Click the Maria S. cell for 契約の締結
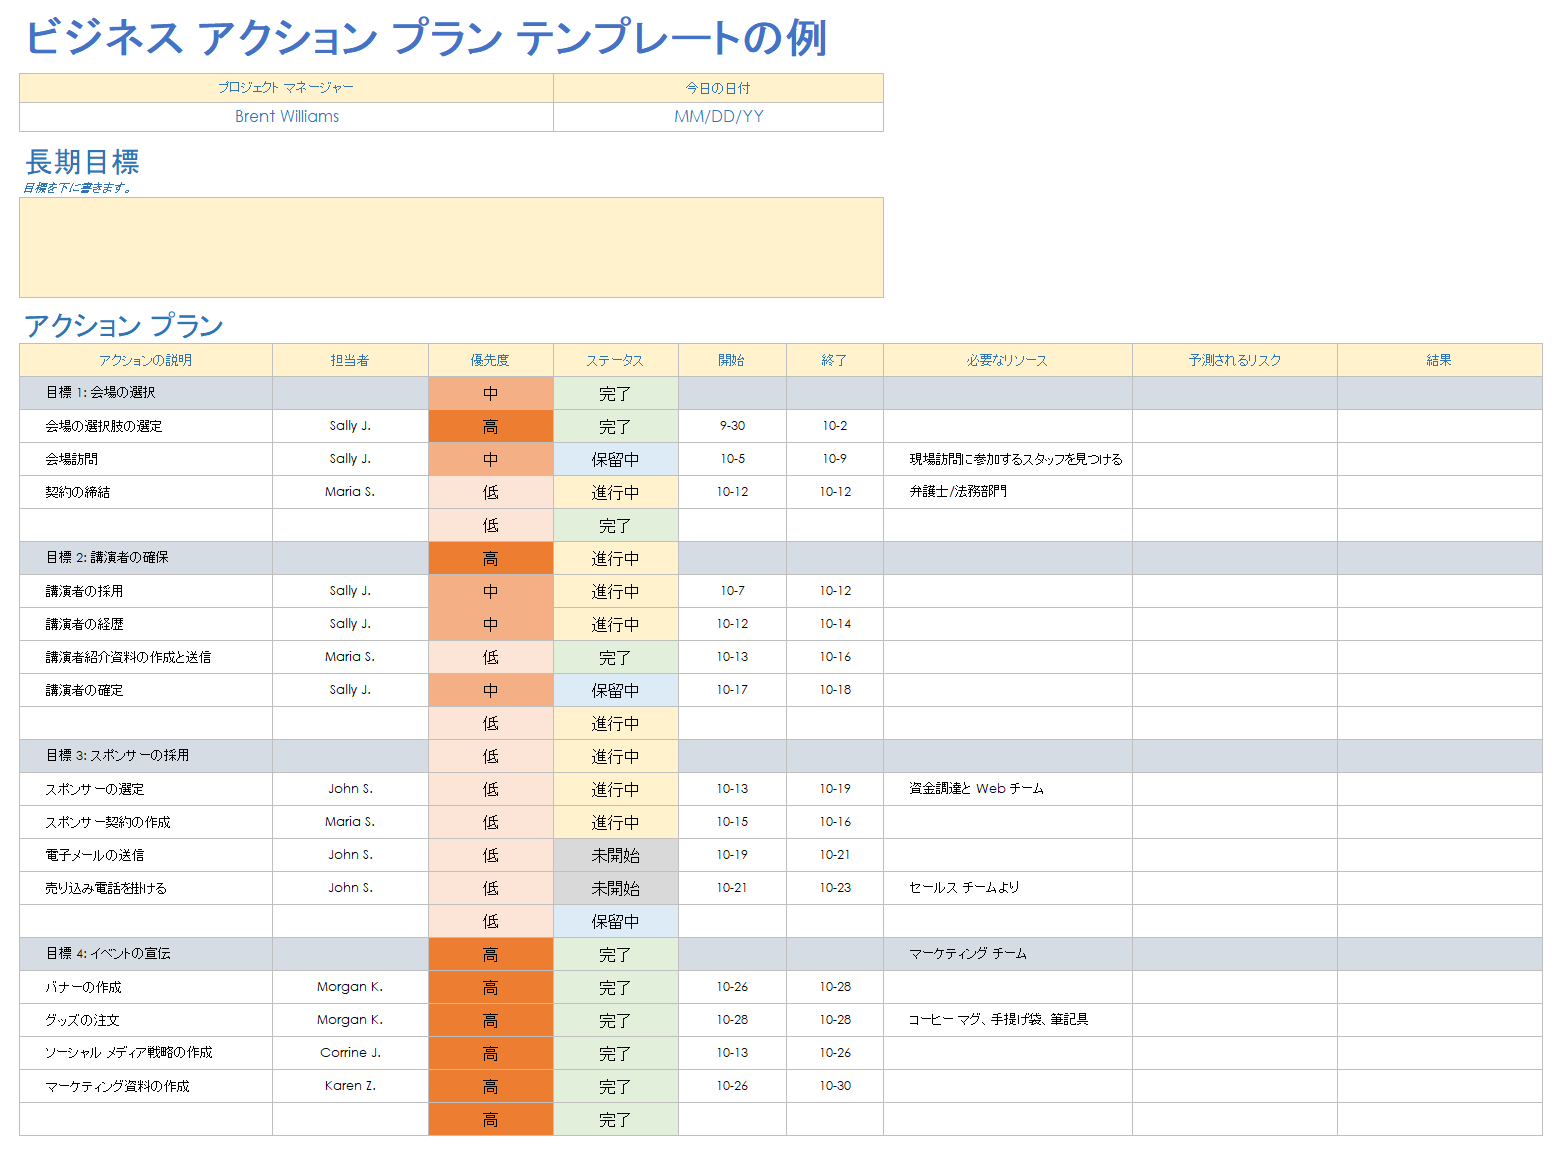 click(x=350, y=492)
